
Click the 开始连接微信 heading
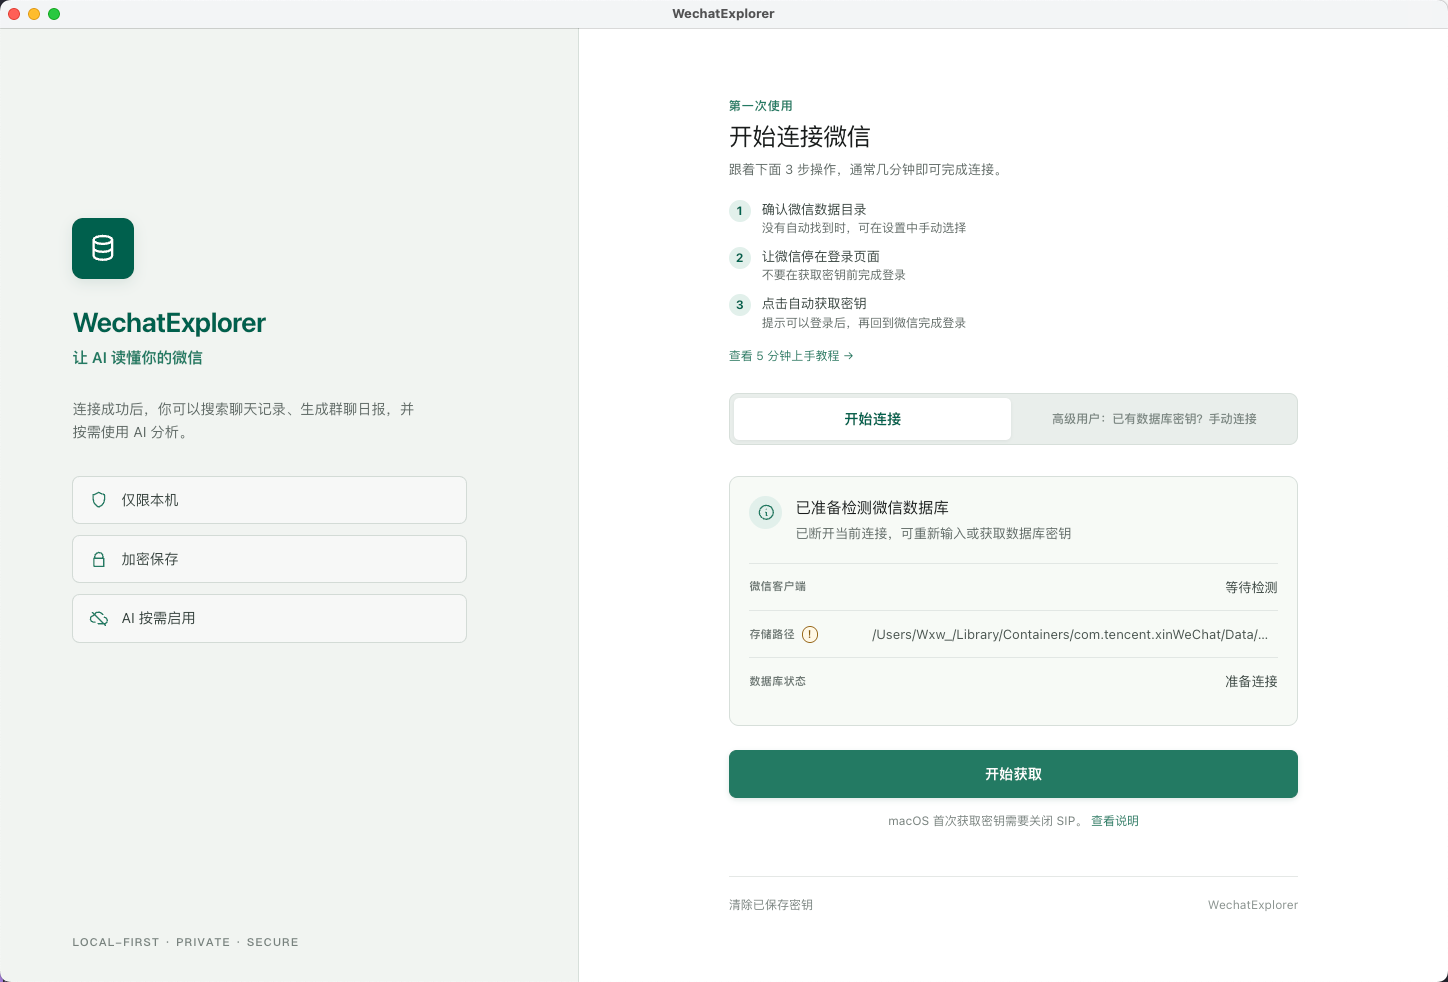pyautogui.click(x=800, y=137)
